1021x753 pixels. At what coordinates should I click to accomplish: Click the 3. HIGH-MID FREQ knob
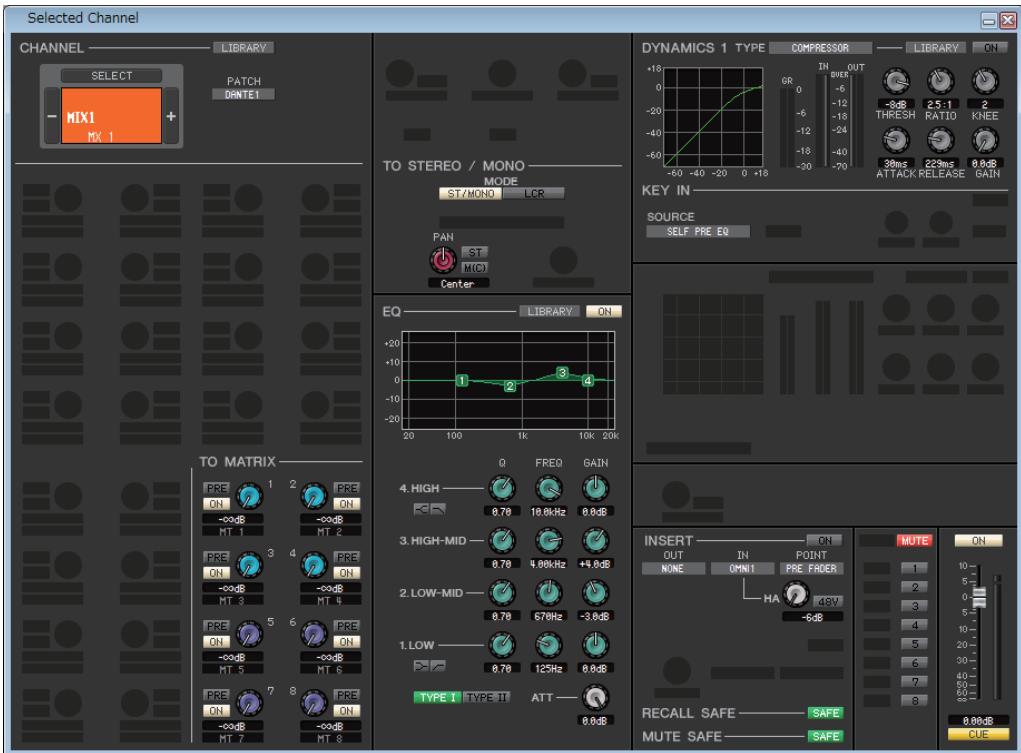[x=548, y=541]
